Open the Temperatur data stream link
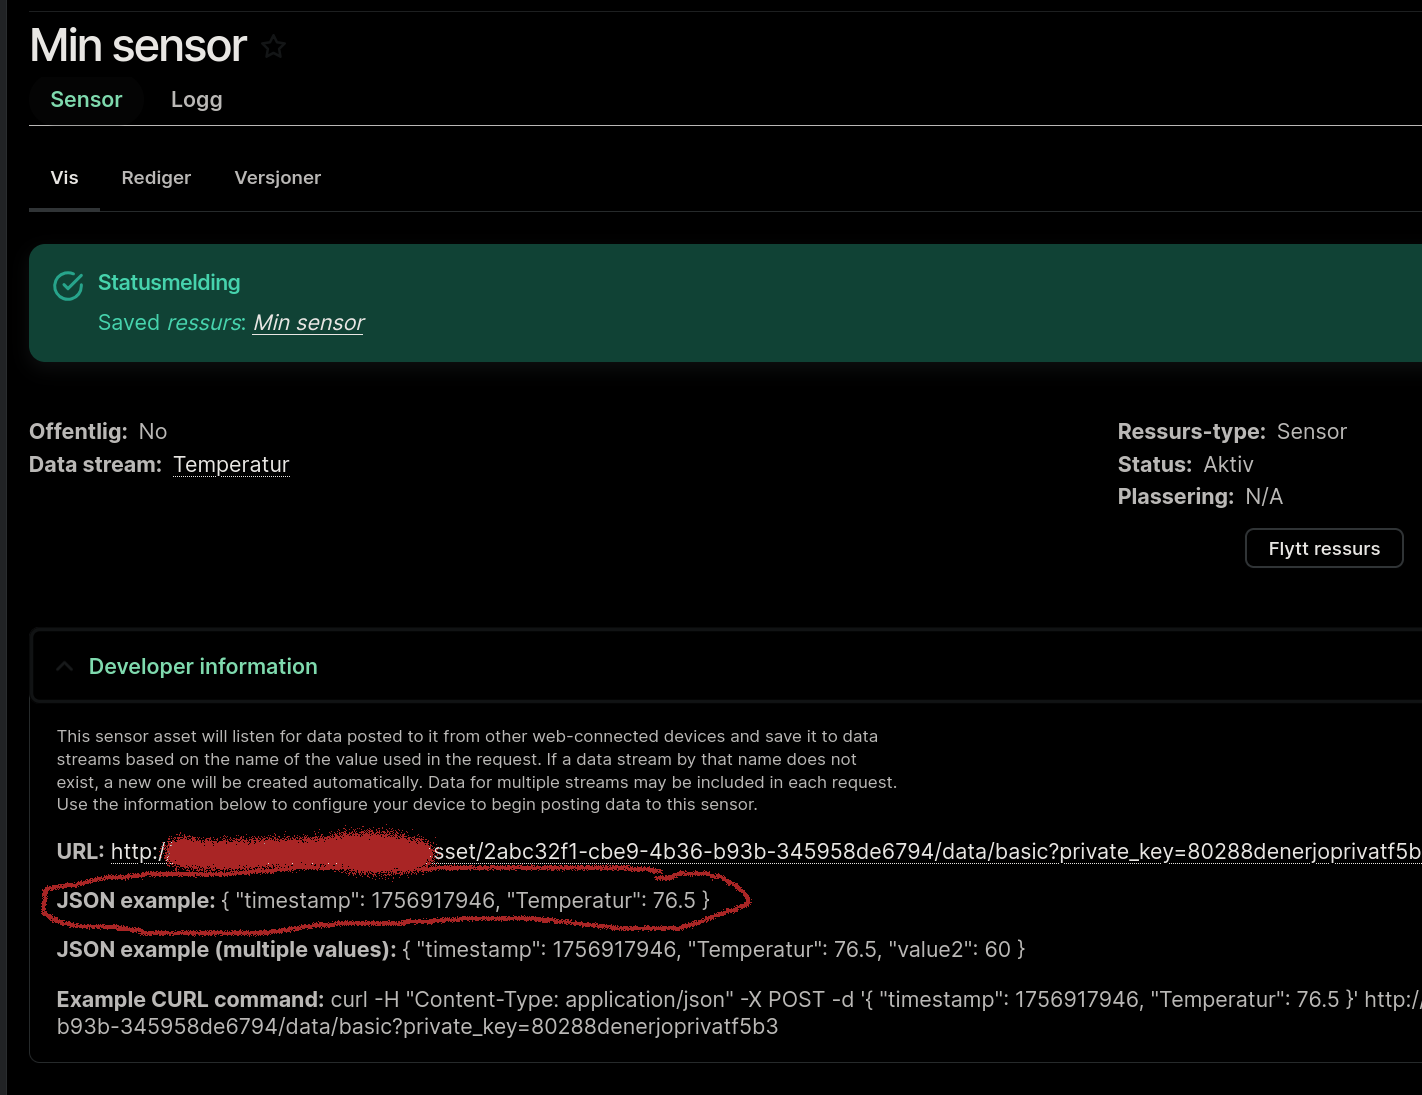This screenshot has height=1095, width=1422. (x=231, y=465)
